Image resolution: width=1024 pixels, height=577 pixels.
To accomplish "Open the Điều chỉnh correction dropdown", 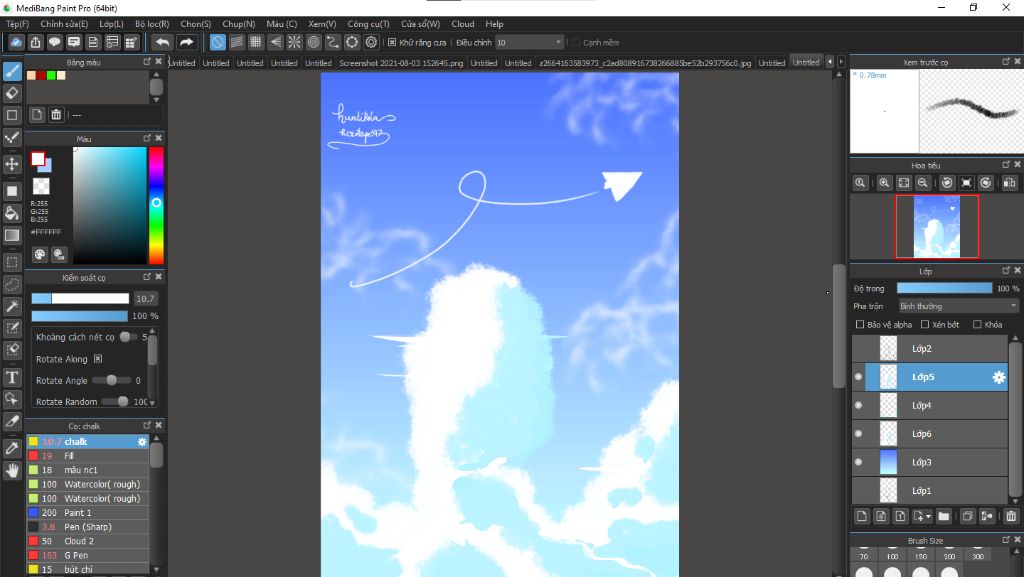I will (529, 42).
